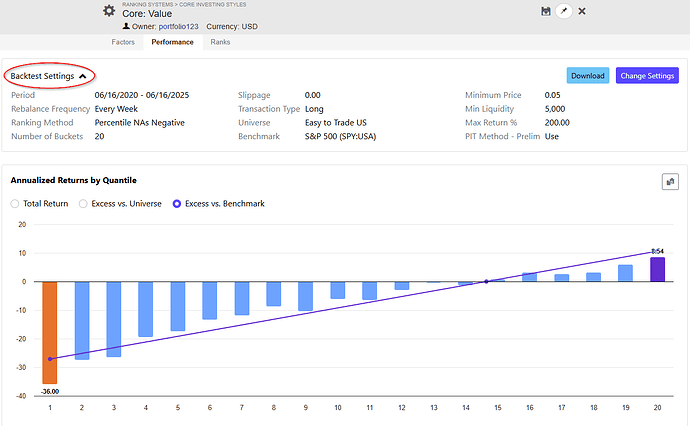Click the purple bar for quantile 20
This screenshot has height=426, width=690.
(x=657, y=269)
